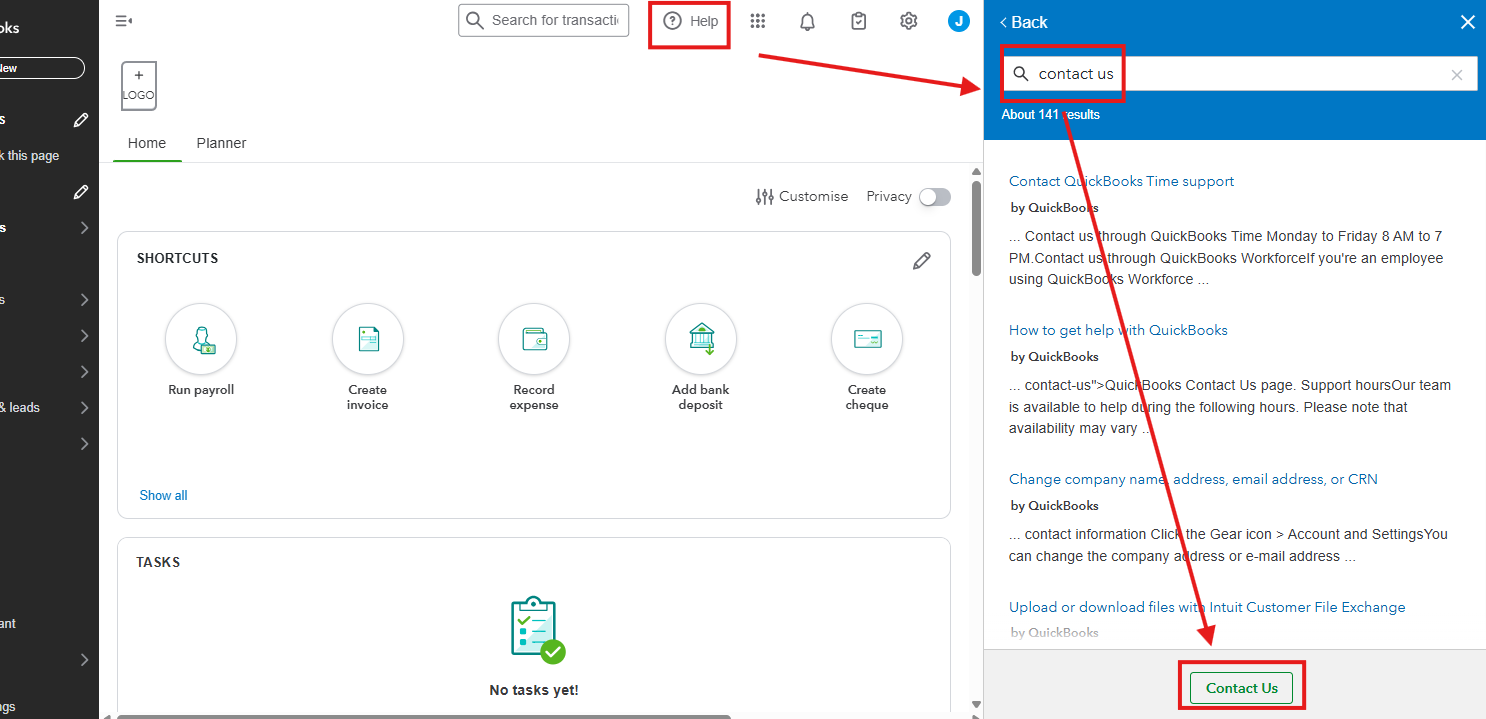Open 'Change company name, address' article
The image size is (1486, 719).
[x=1193, y=479]
